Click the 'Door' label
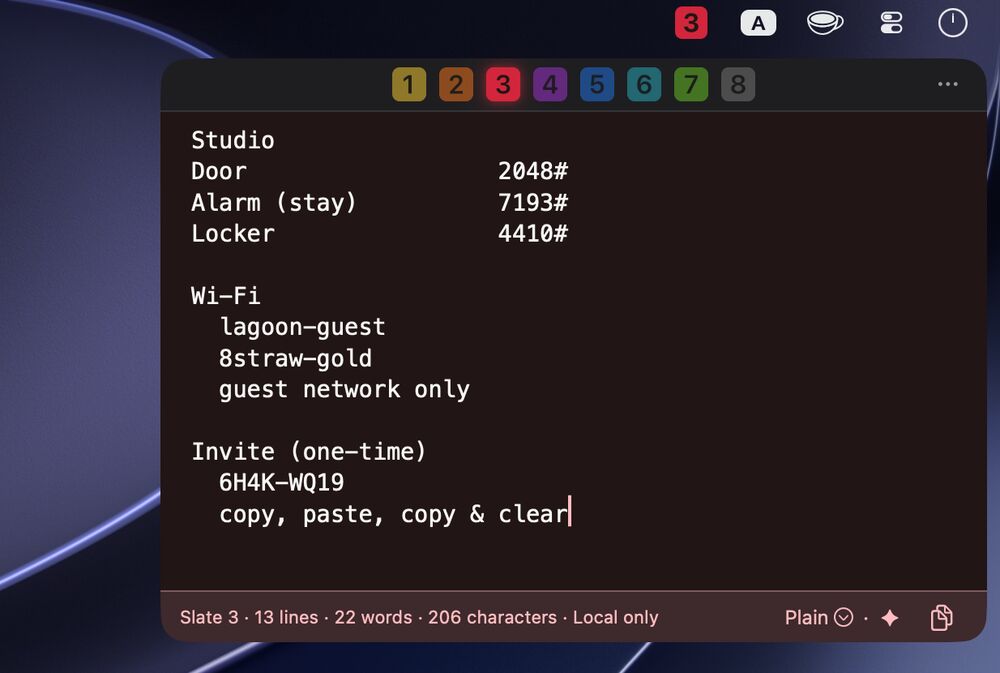This screenshot has width=1000, height=673. tap(219, 171)
